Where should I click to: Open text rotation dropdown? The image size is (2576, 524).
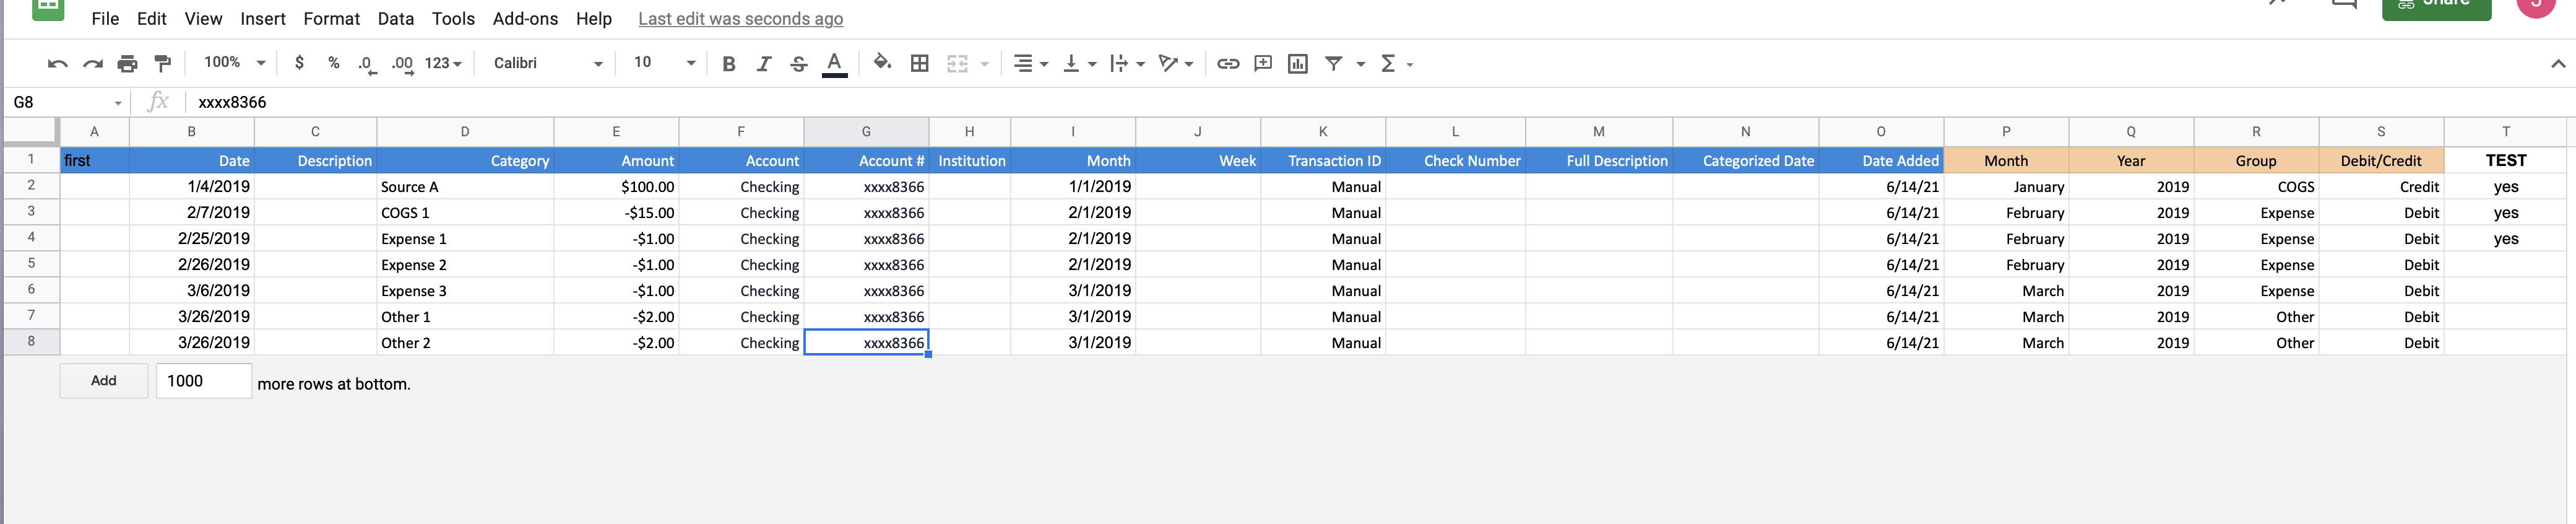click(x=1175, y=64)
